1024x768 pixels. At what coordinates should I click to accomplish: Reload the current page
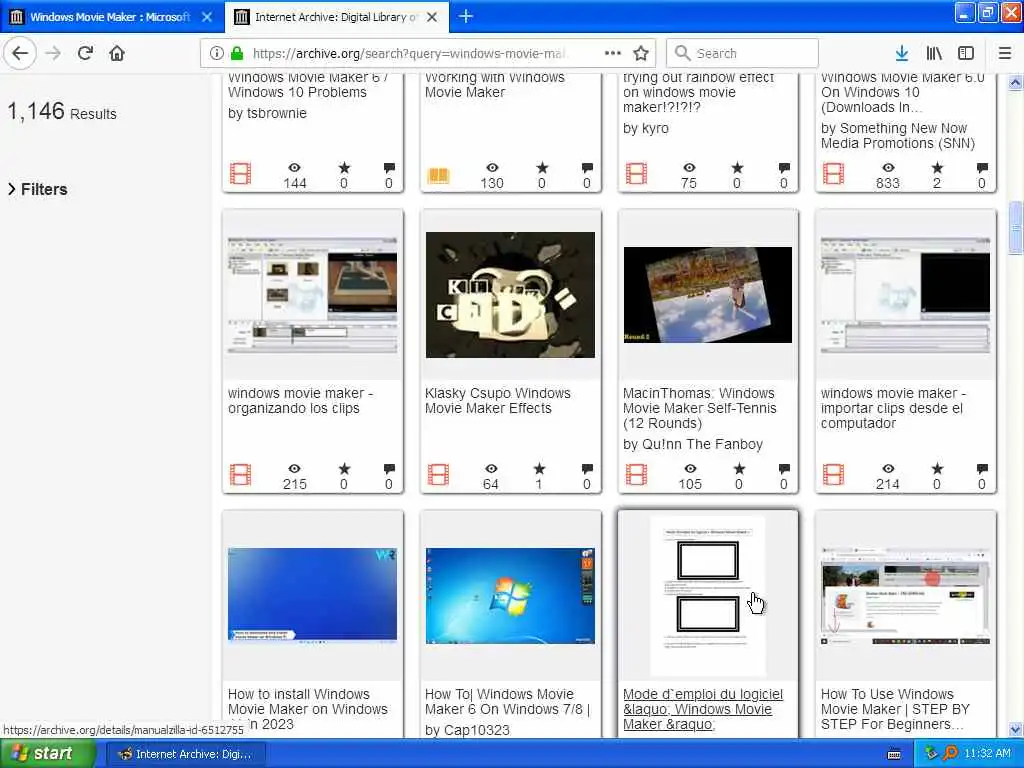85,53
